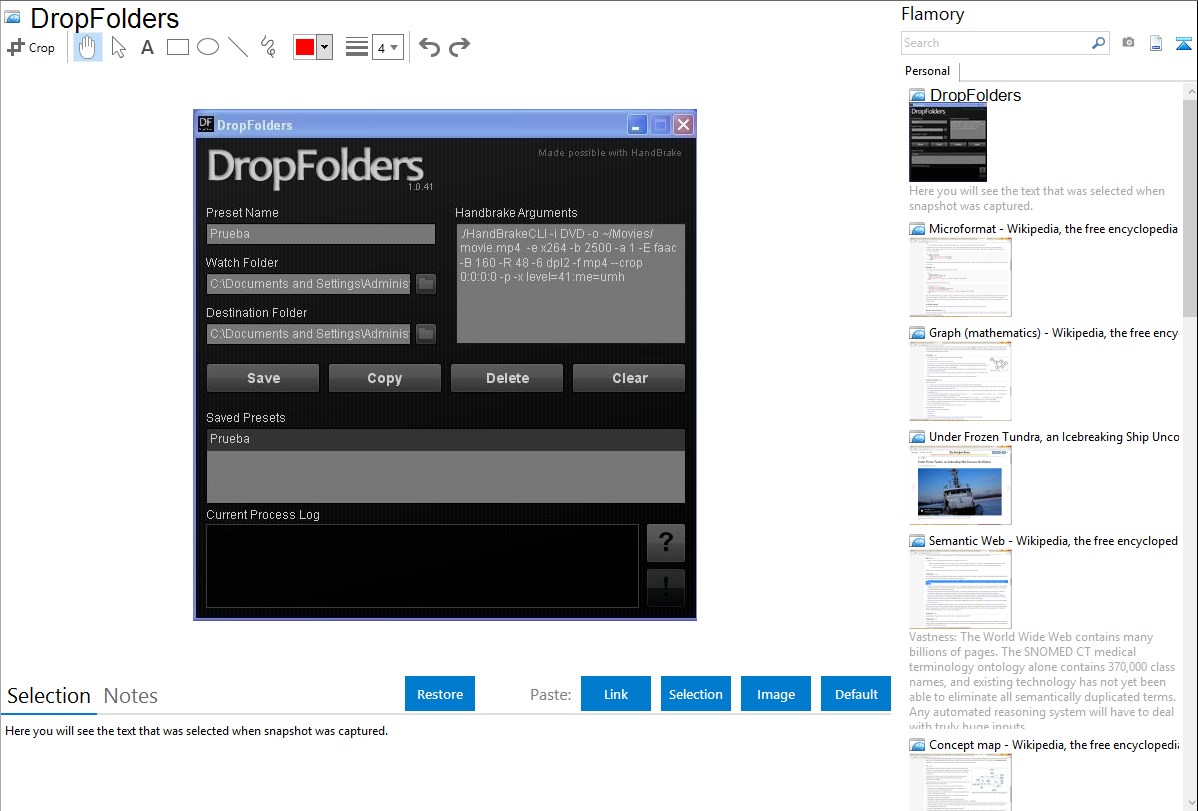
Task: Click the Paste Default button
Action: pyautogui.click(x=856, y=694)
